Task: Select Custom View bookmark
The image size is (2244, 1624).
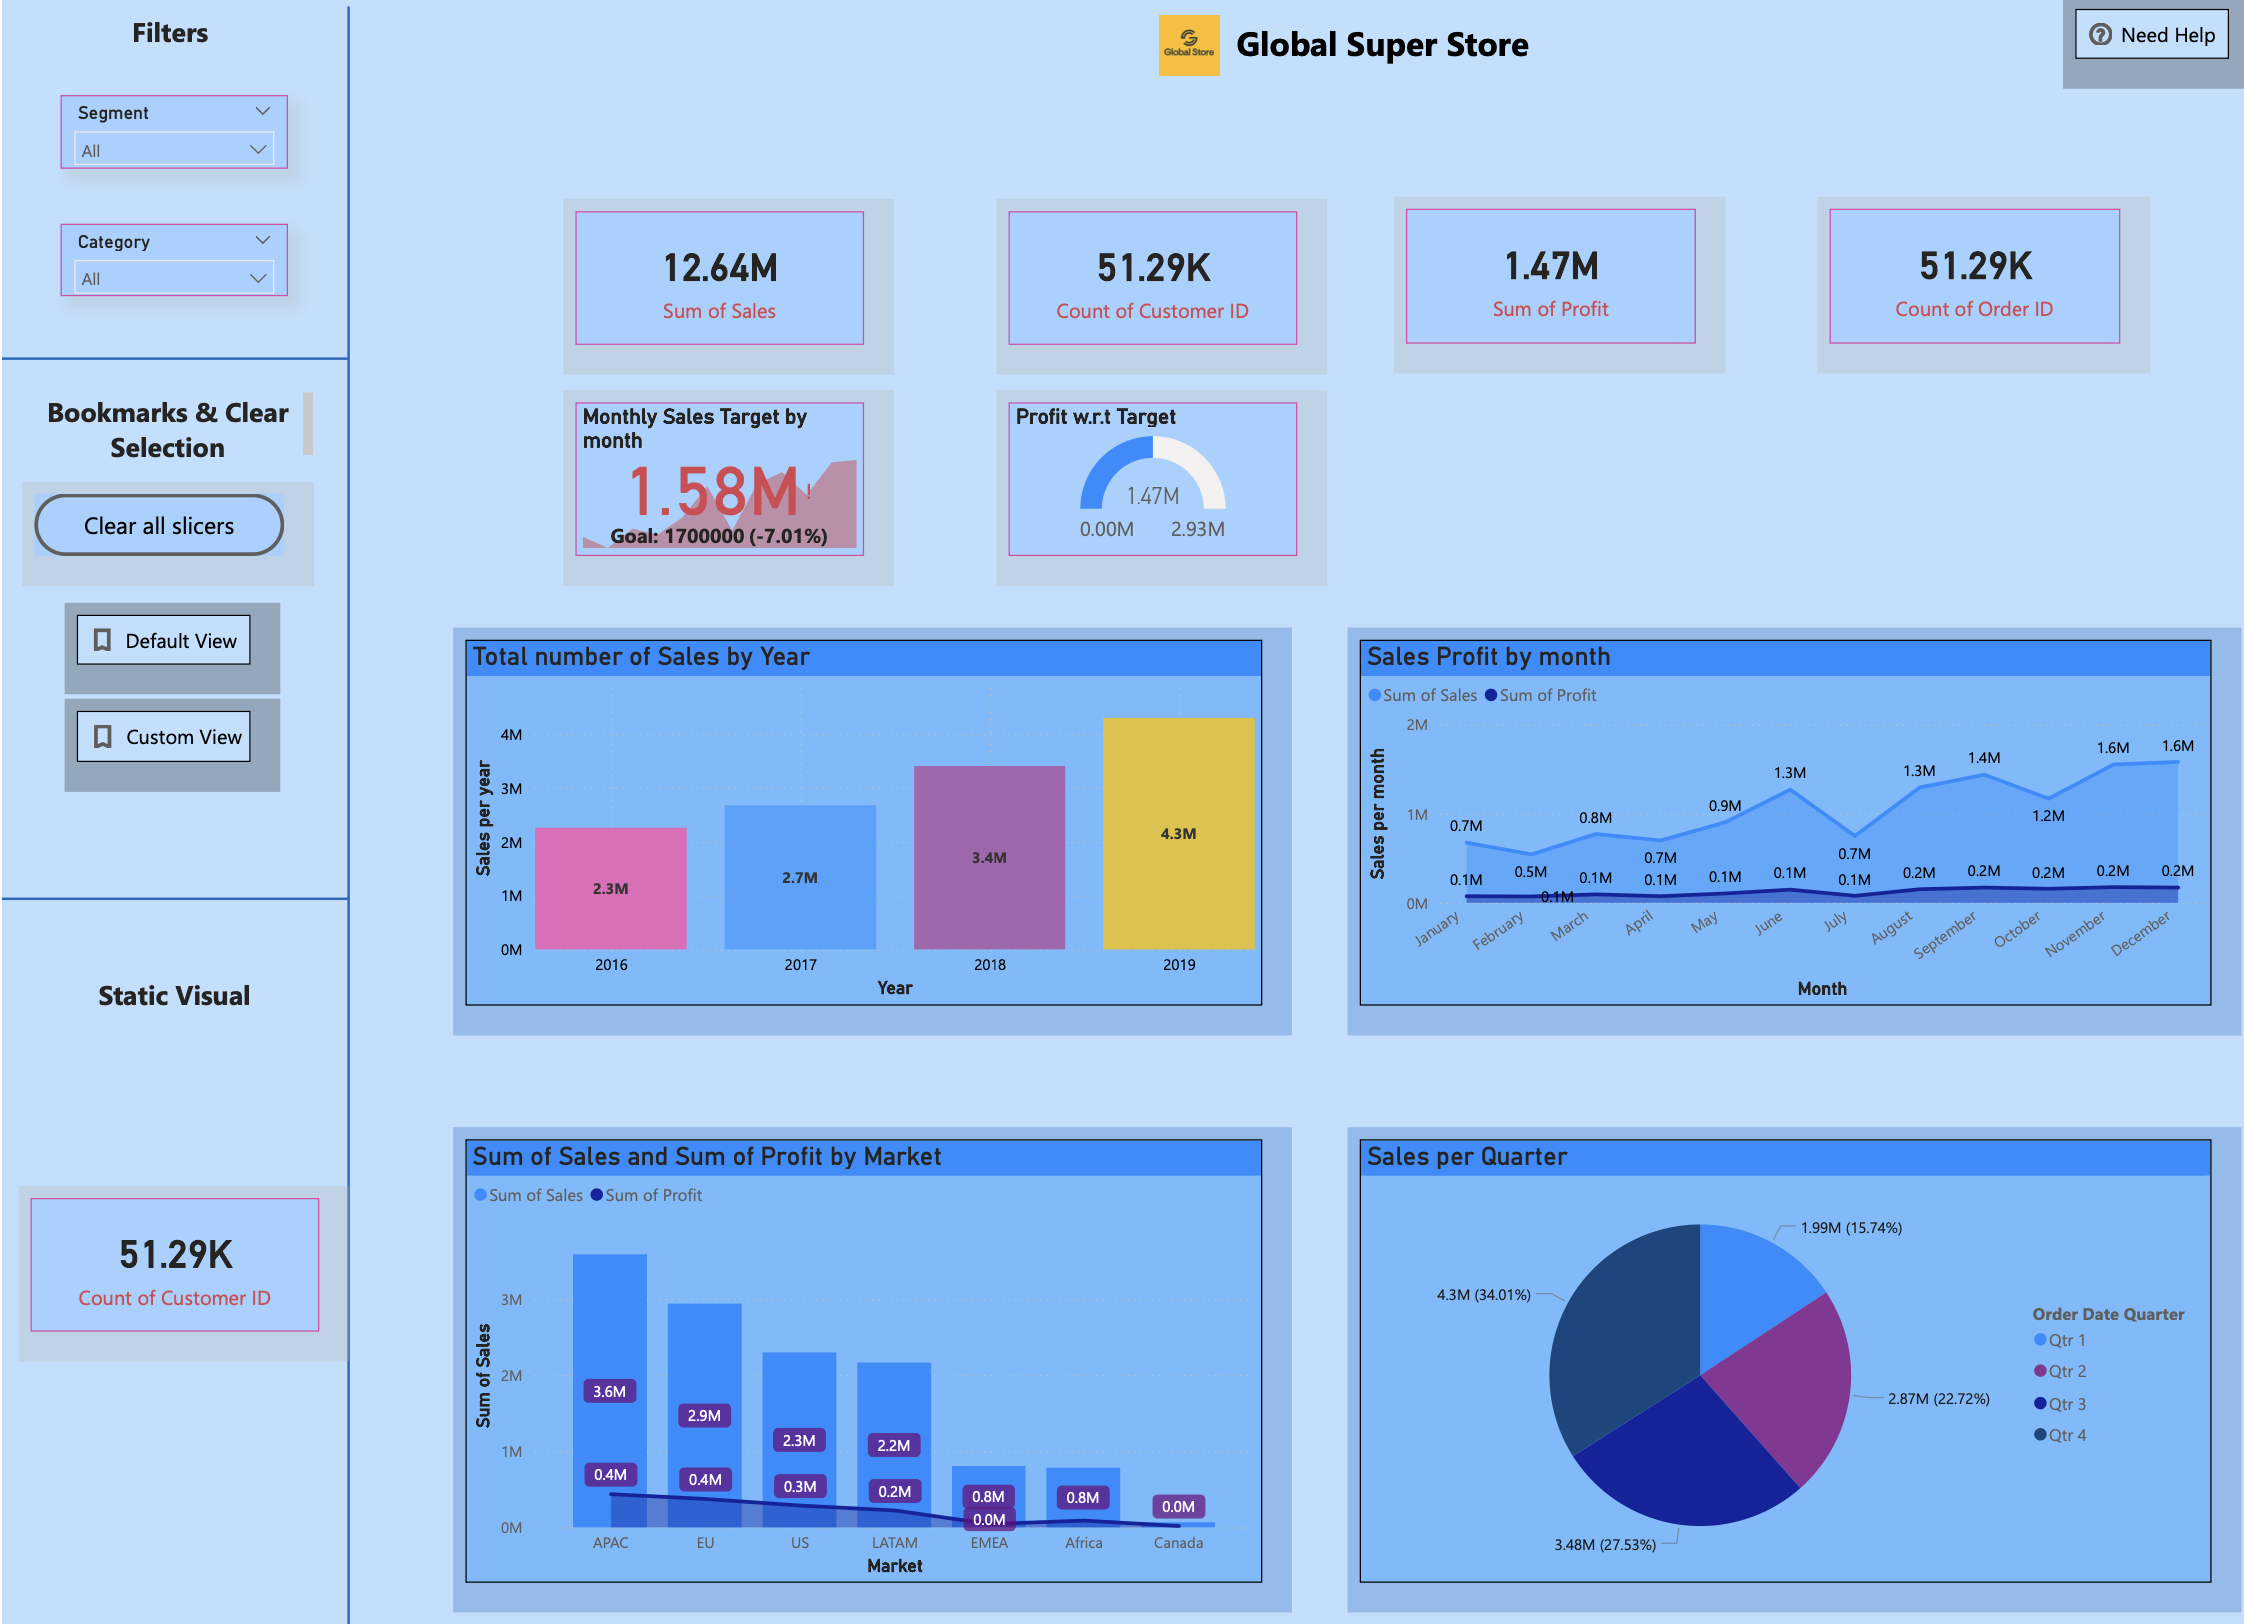Action: pyautogui.click(x=163, y=736)
